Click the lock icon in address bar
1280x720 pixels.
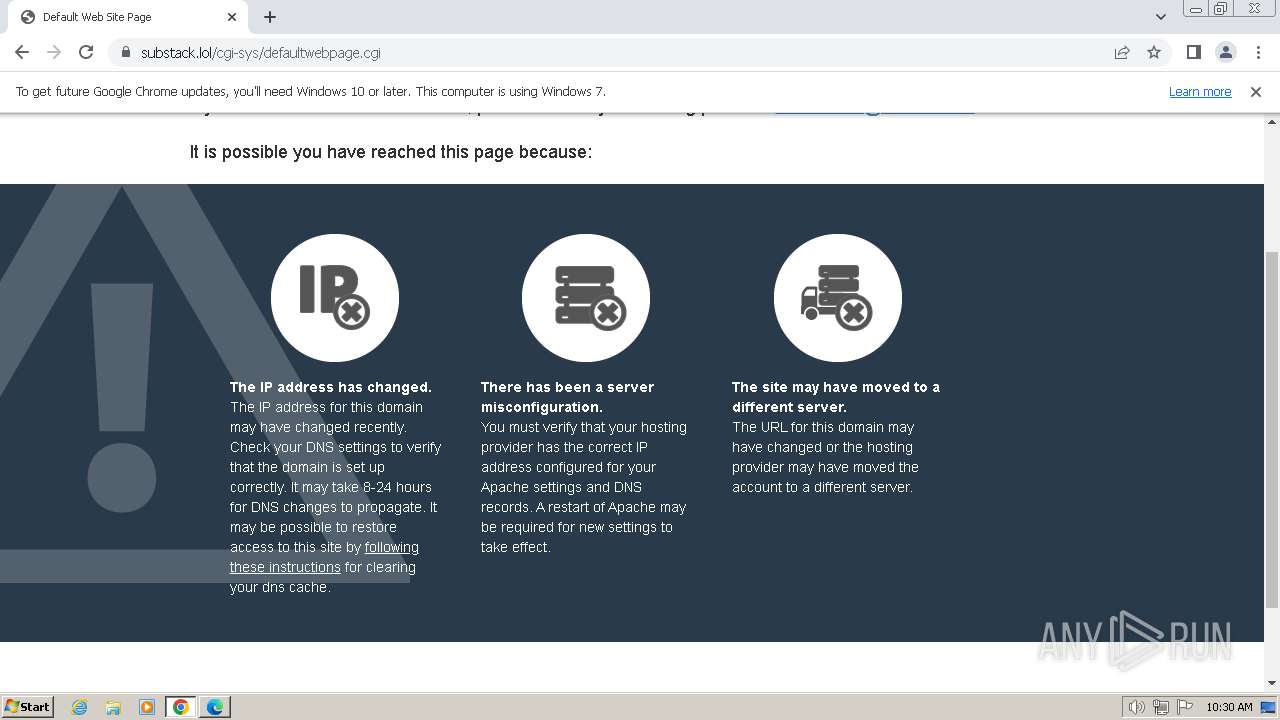click(125, 52)
